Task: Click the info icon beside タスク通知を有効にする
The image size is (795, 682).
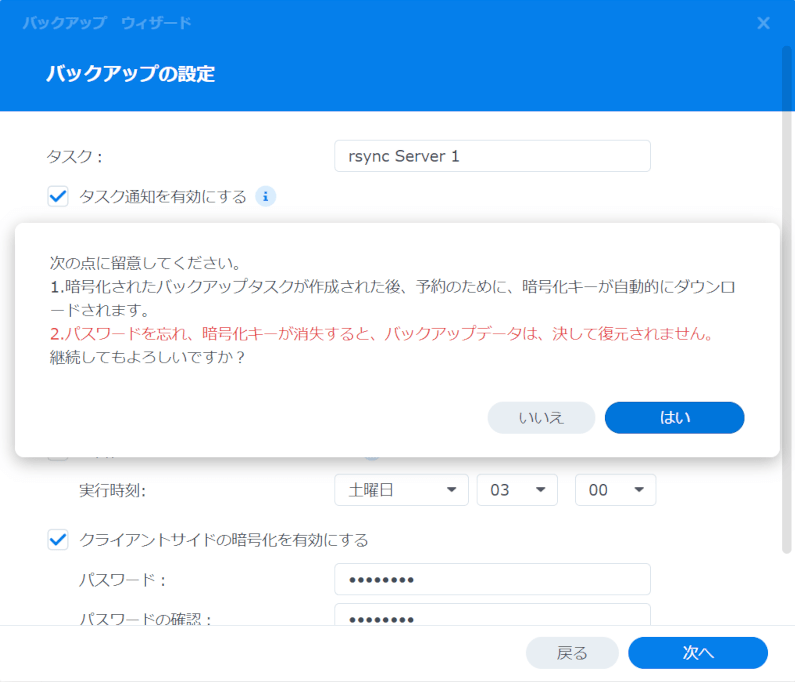Action: [265, 196]
